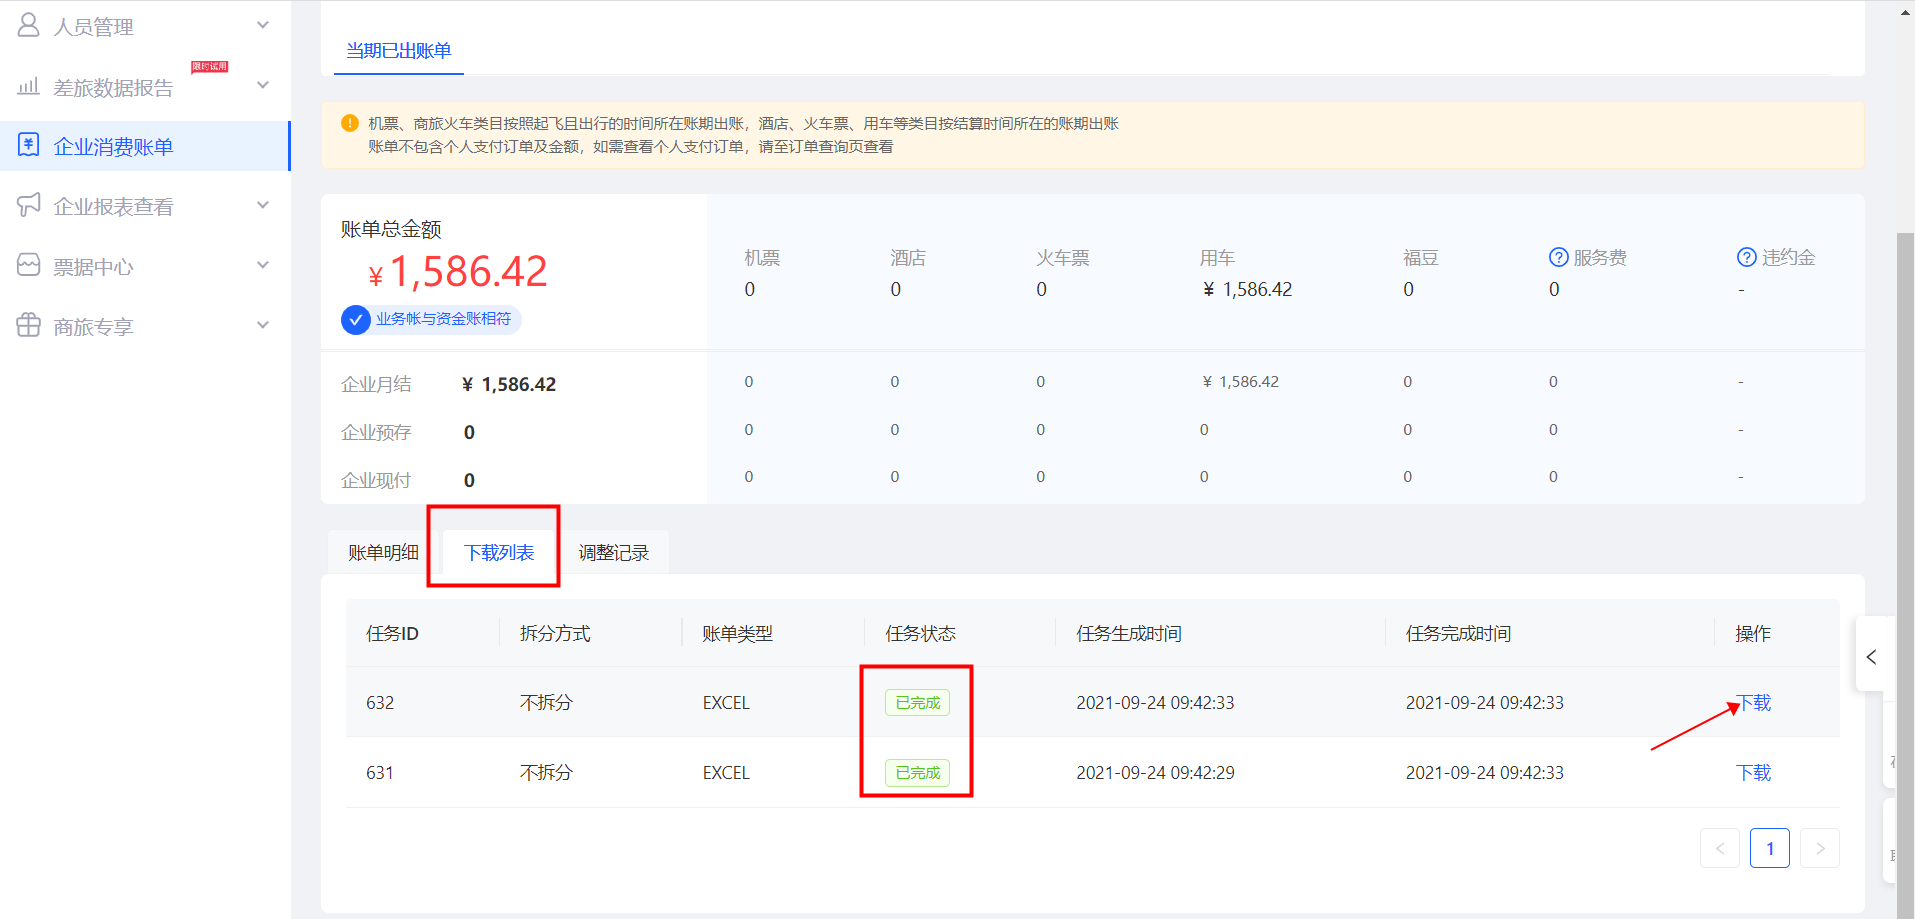Click the 已完成 status tag of task 632
The image size is (1915, 919).
click(x=917, y=702)
